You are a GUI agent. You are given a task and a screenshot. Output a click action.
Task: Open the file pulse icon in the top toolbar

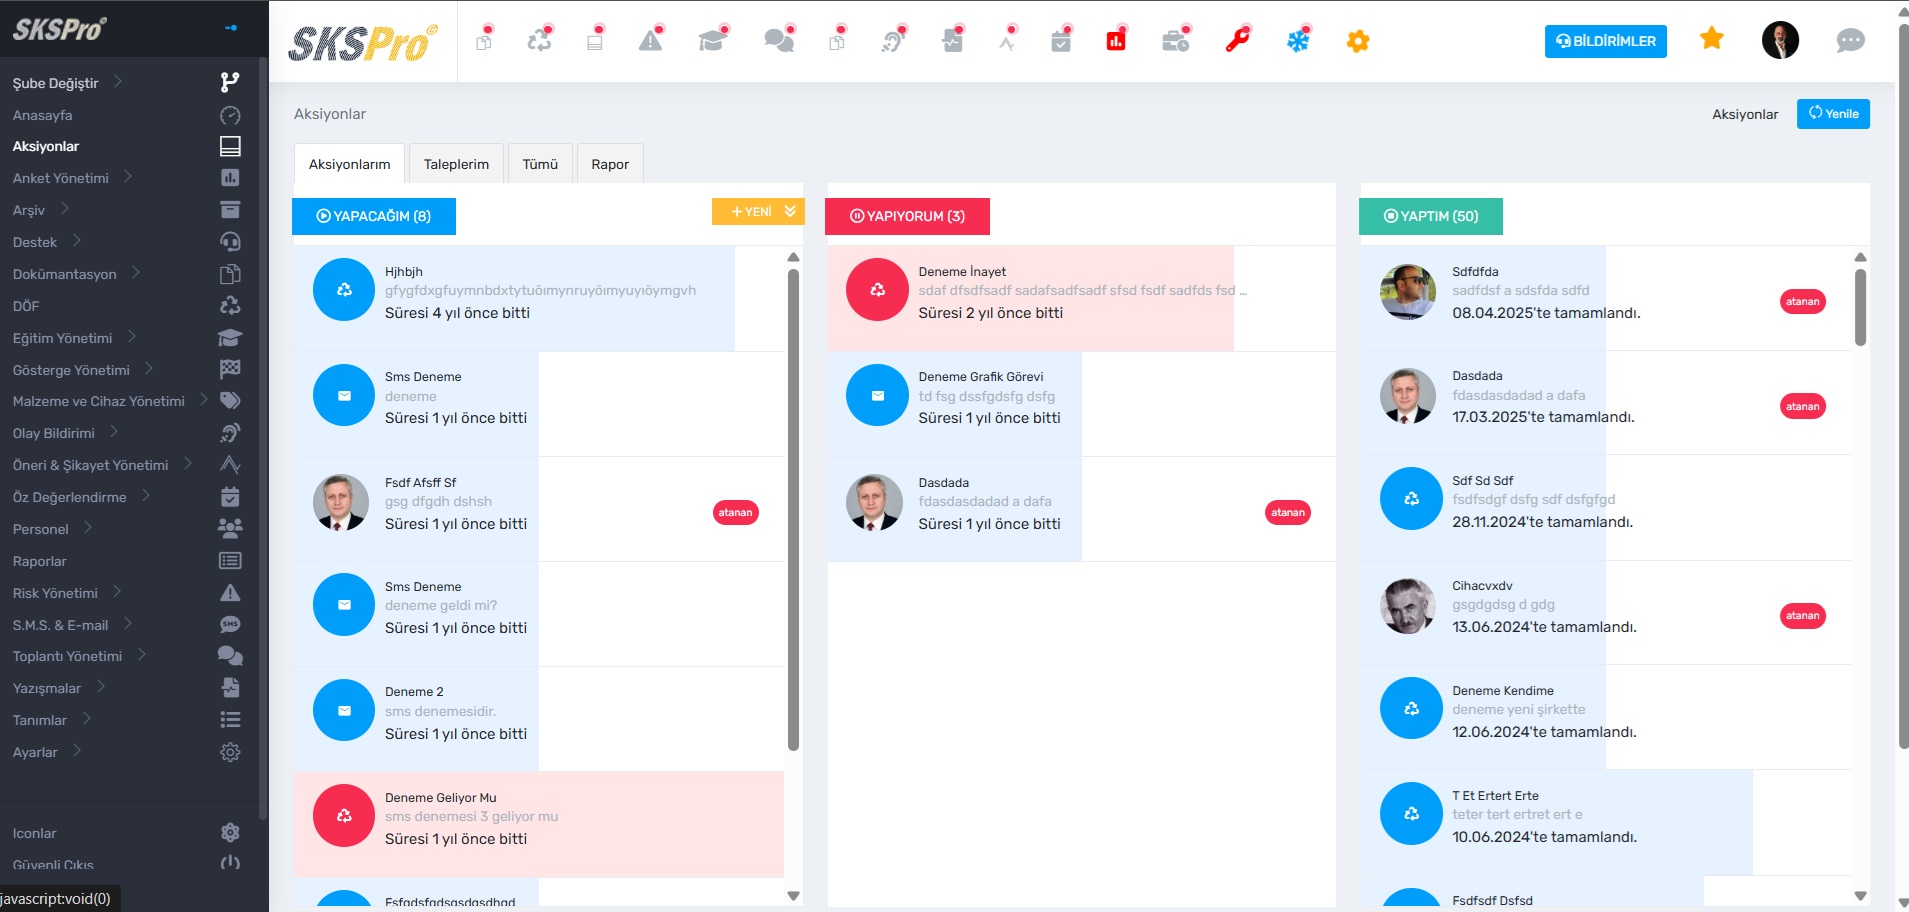pyautogui.click(x=952, y=41)
